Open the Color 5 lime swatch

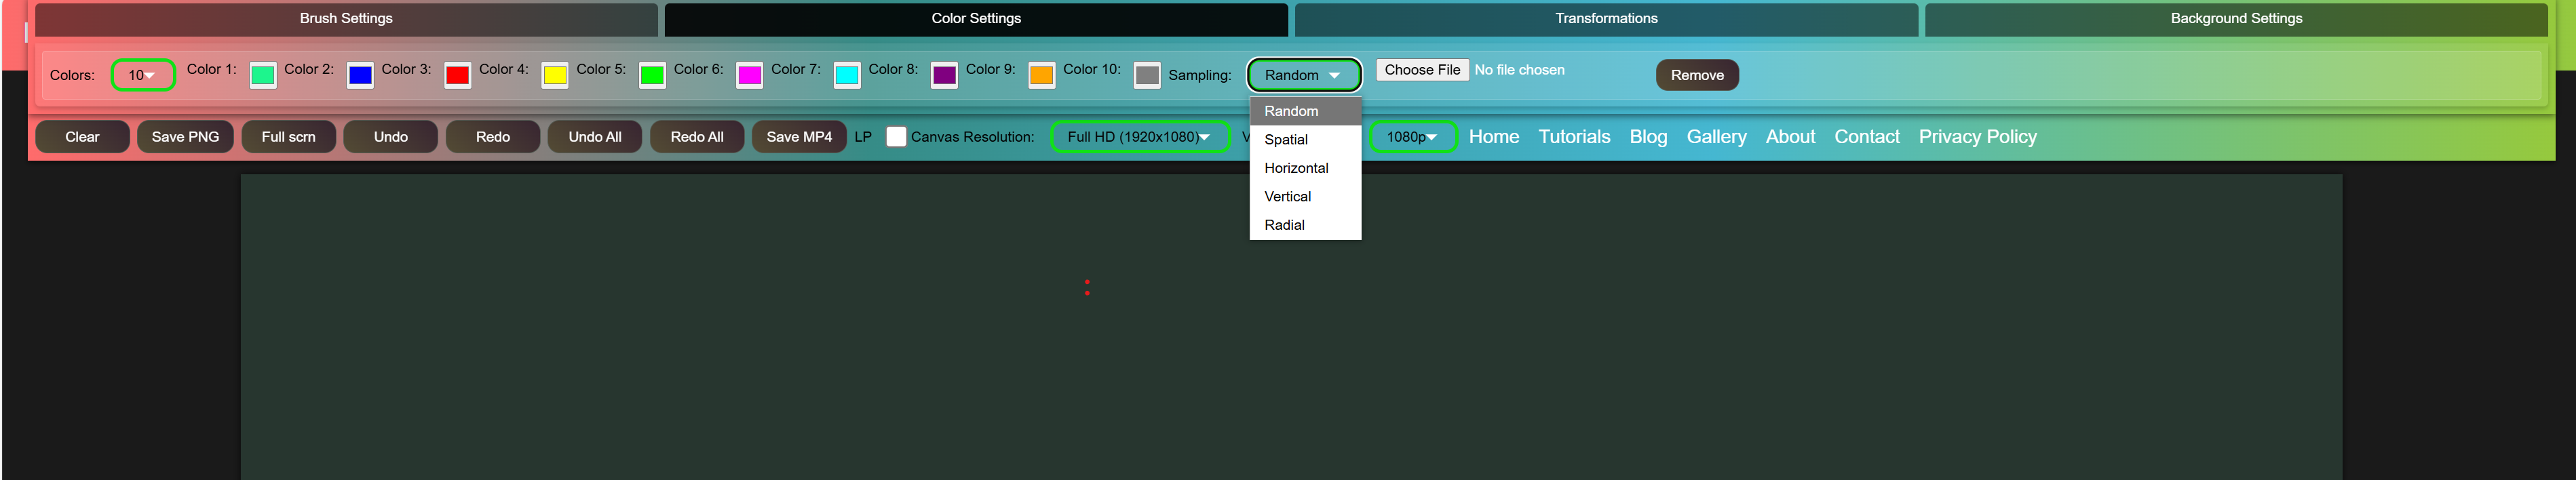click(652, 75)
